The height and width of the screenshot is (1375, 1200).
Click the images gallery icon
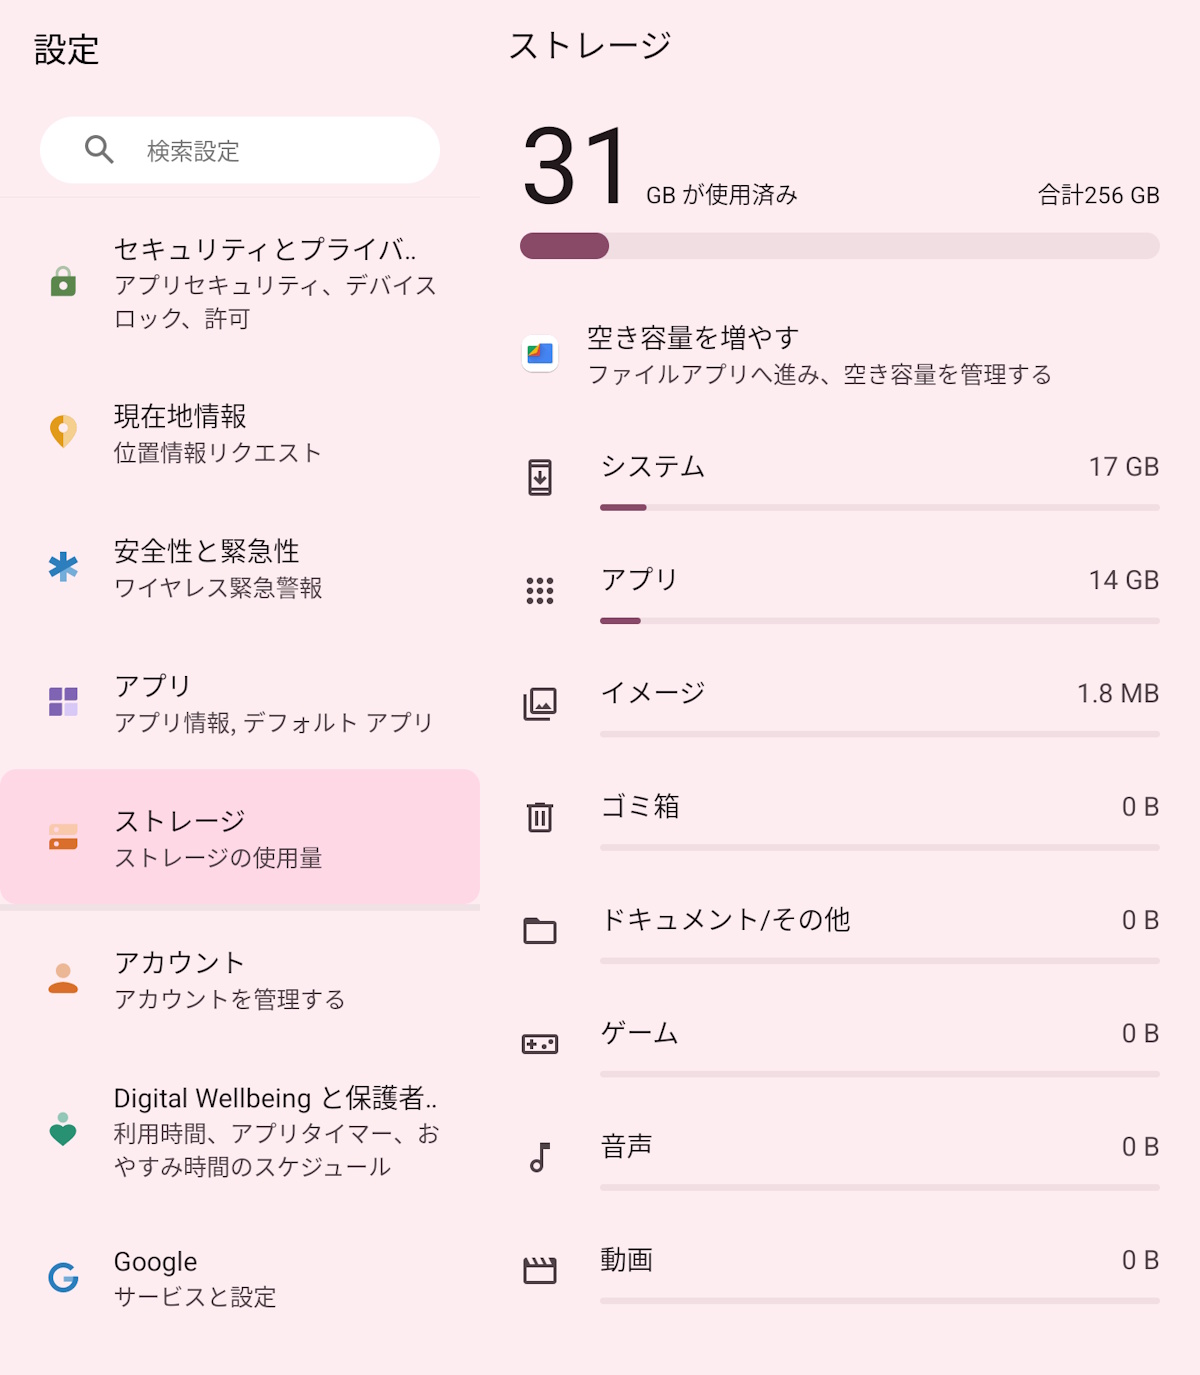(540, 704)
